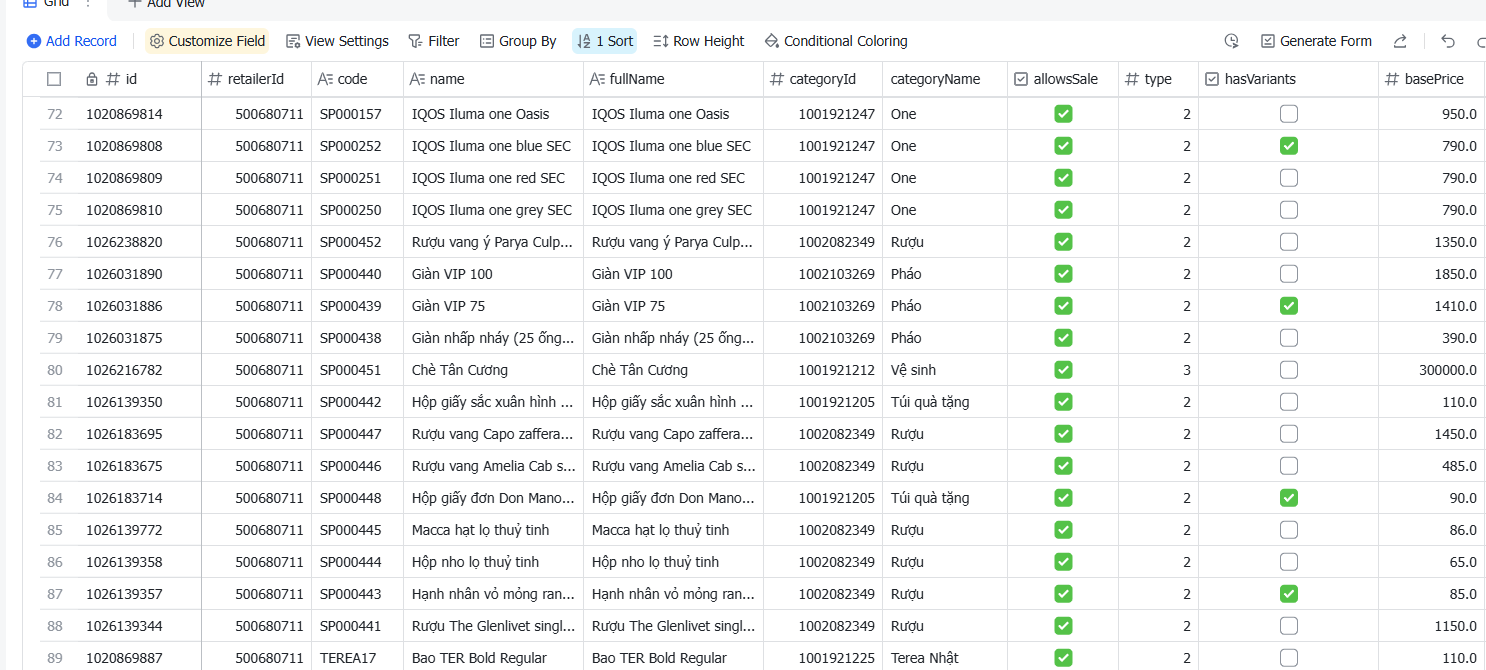Click basePrice cell 1350.0
The image size is (1486, 670).
(x=1431, y=242)
